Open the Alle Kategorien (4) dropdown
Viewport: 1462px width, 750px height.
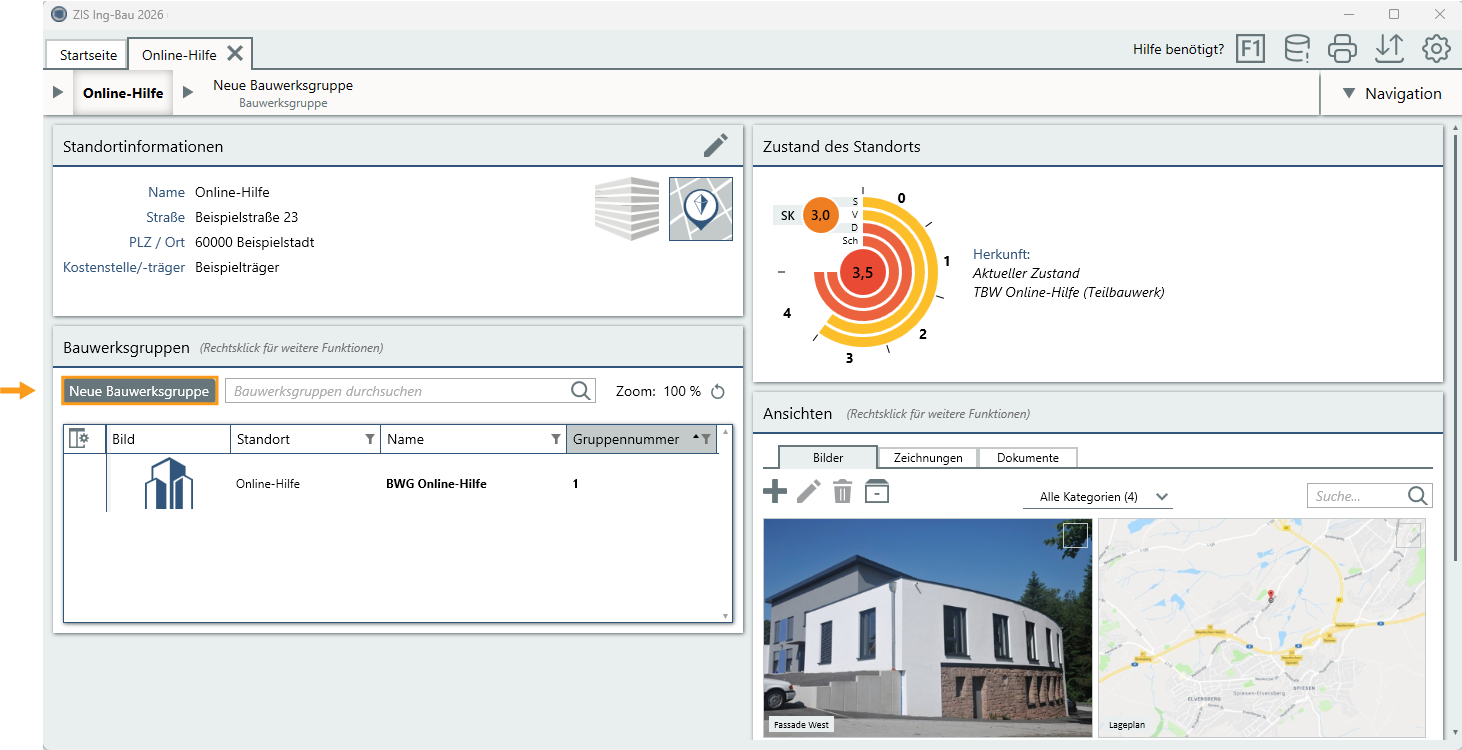(1098, 497)
